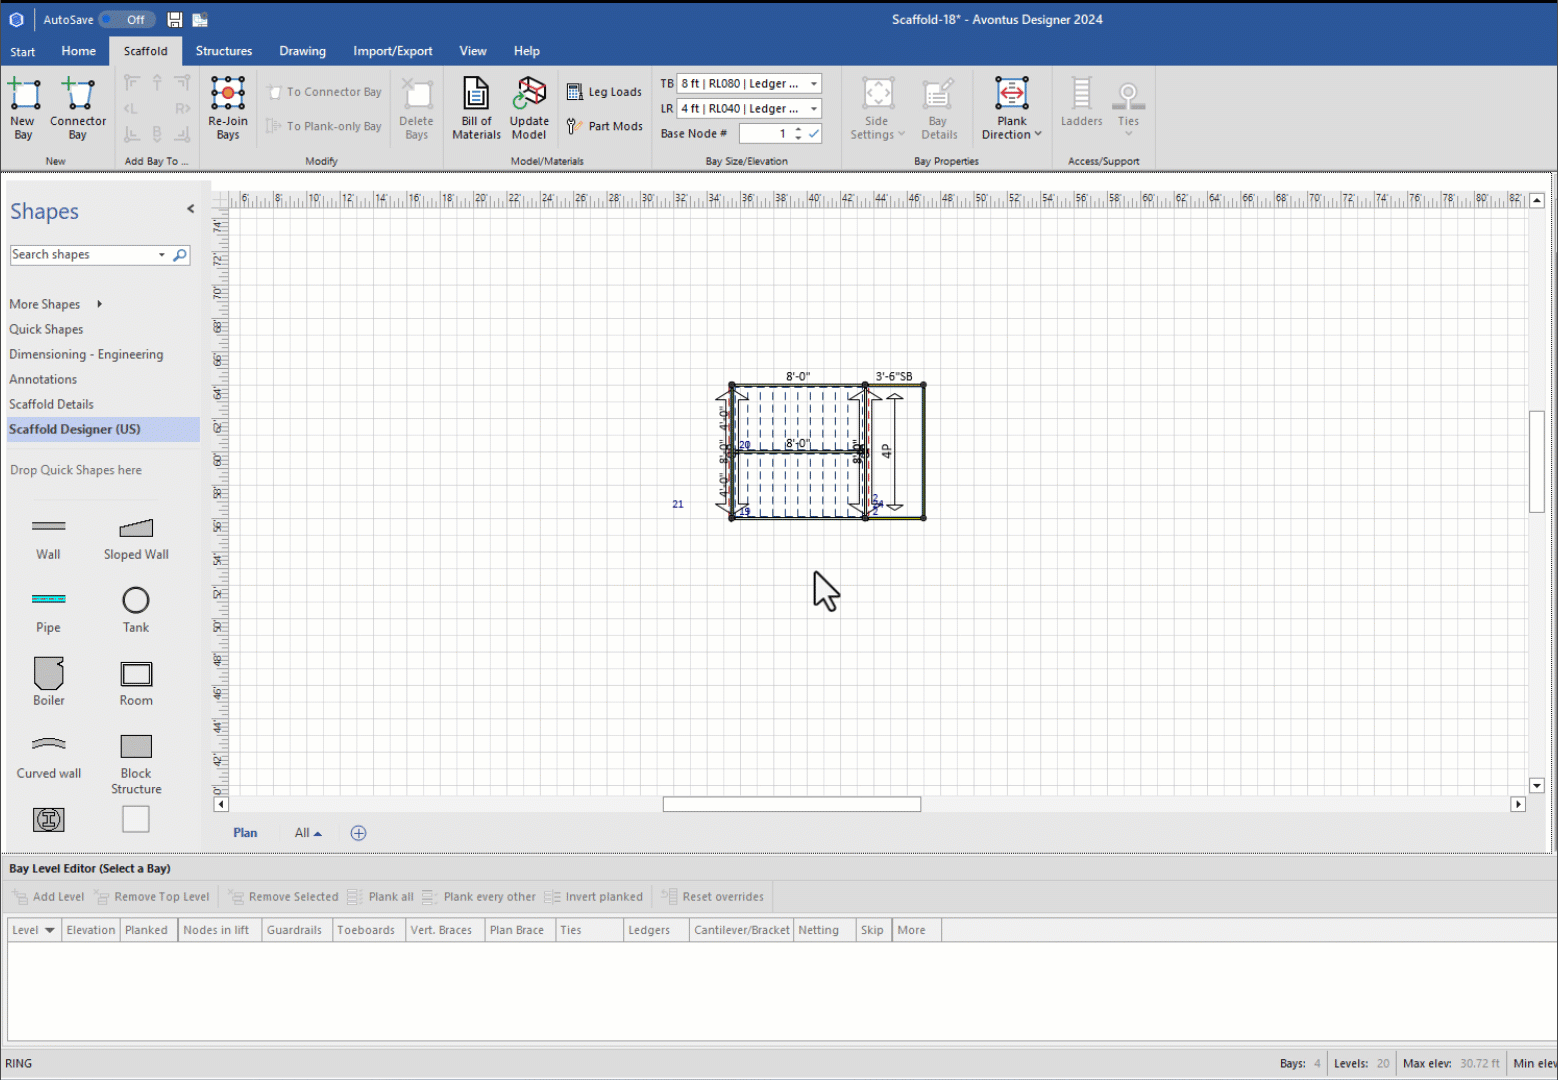Open Leg Loads
The image size is (1558, 1080).
coord(604,92)
